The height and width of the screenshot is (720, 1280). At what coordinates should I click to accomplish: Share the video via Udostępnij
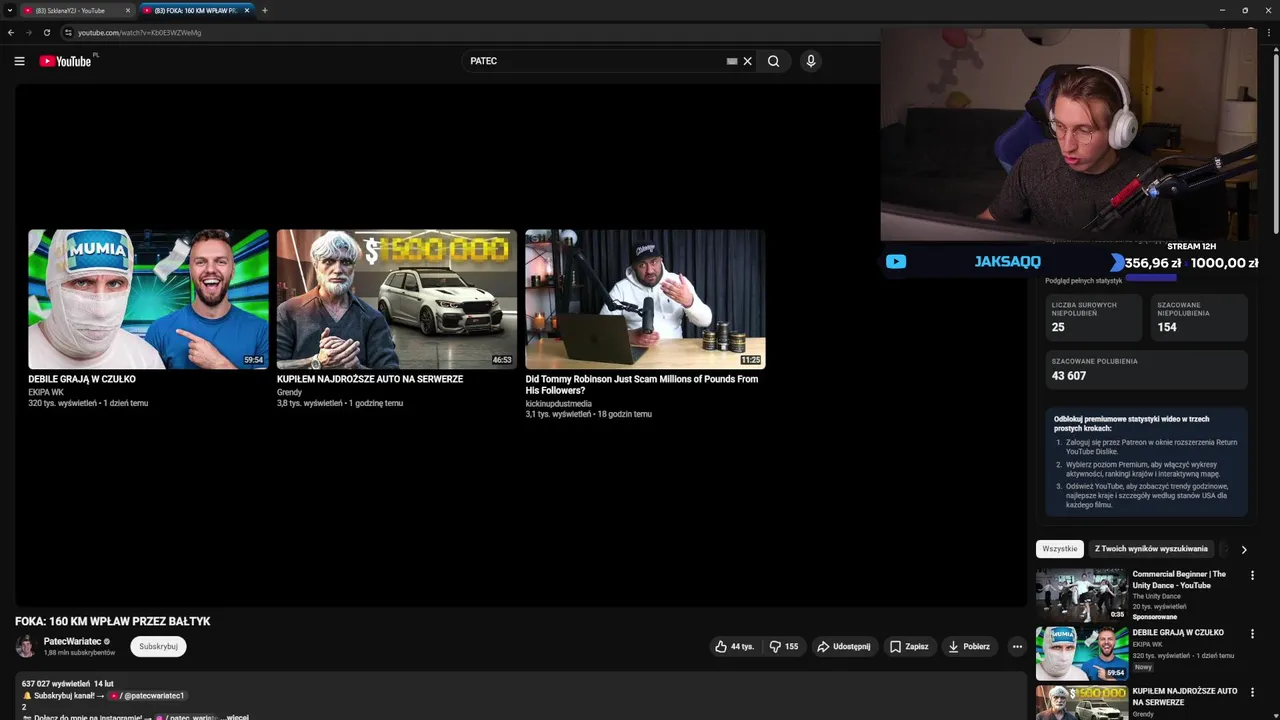point(843,646)
